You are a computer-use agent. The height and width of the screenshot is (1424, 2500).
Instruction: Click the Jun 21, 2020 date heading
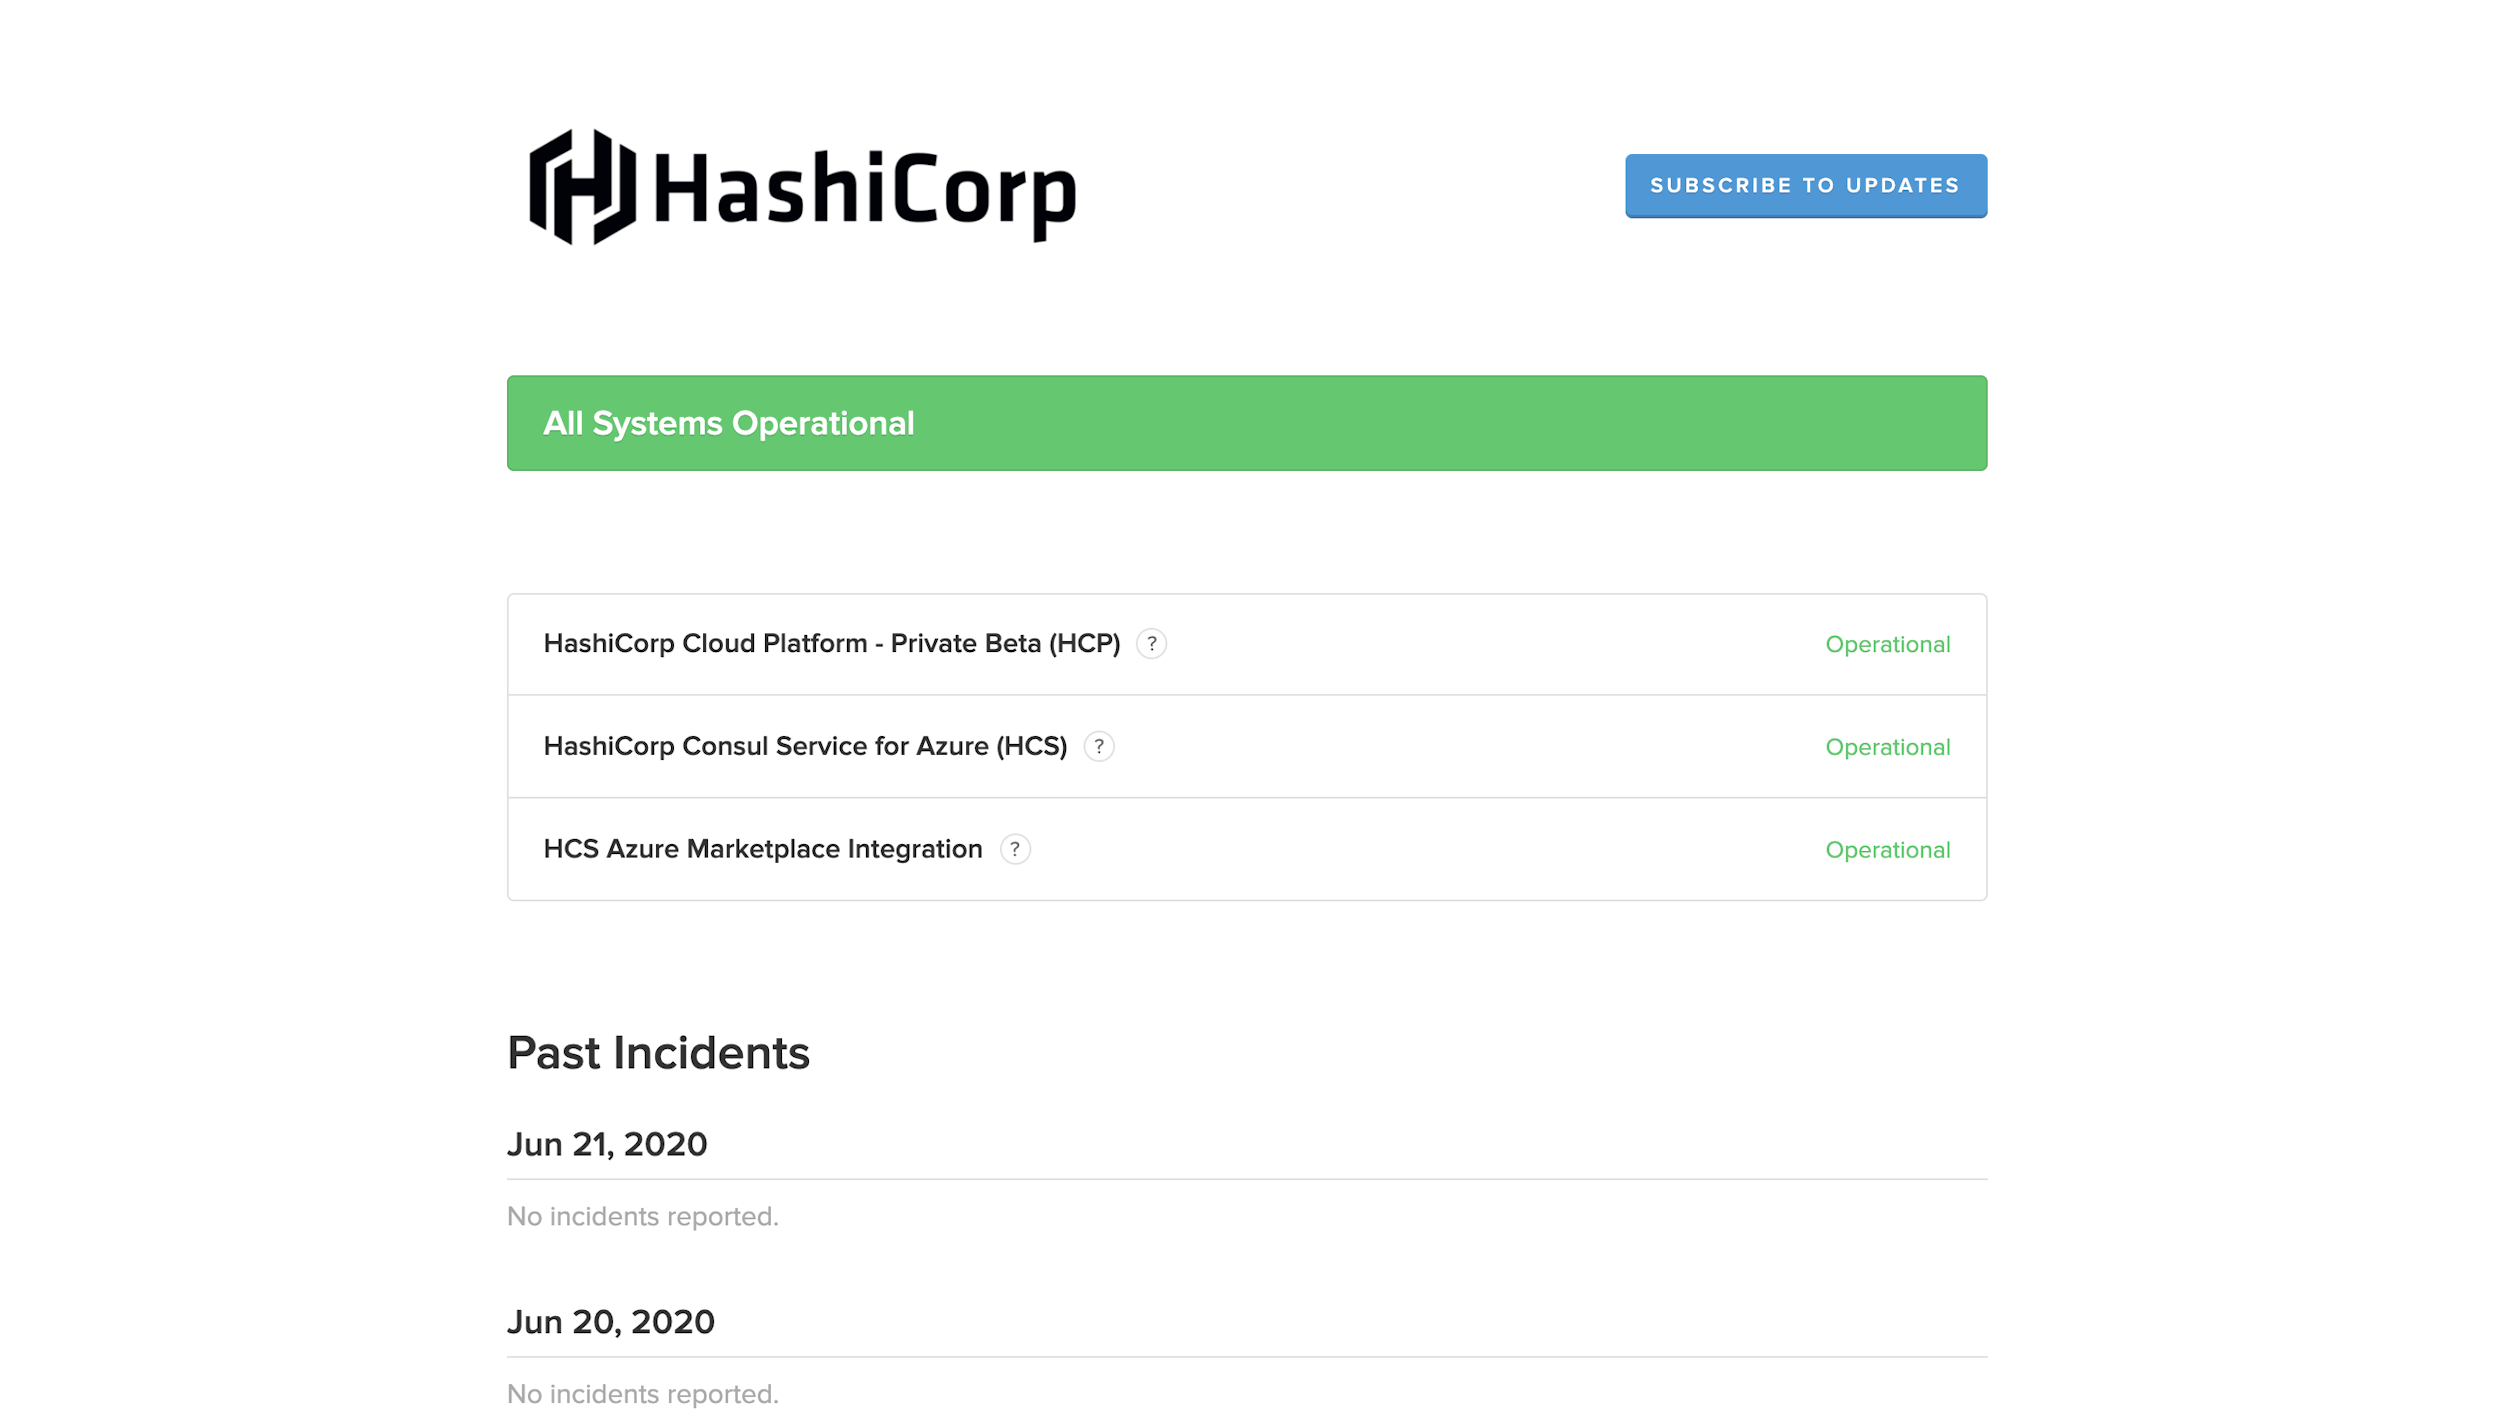click(606, 1144)
